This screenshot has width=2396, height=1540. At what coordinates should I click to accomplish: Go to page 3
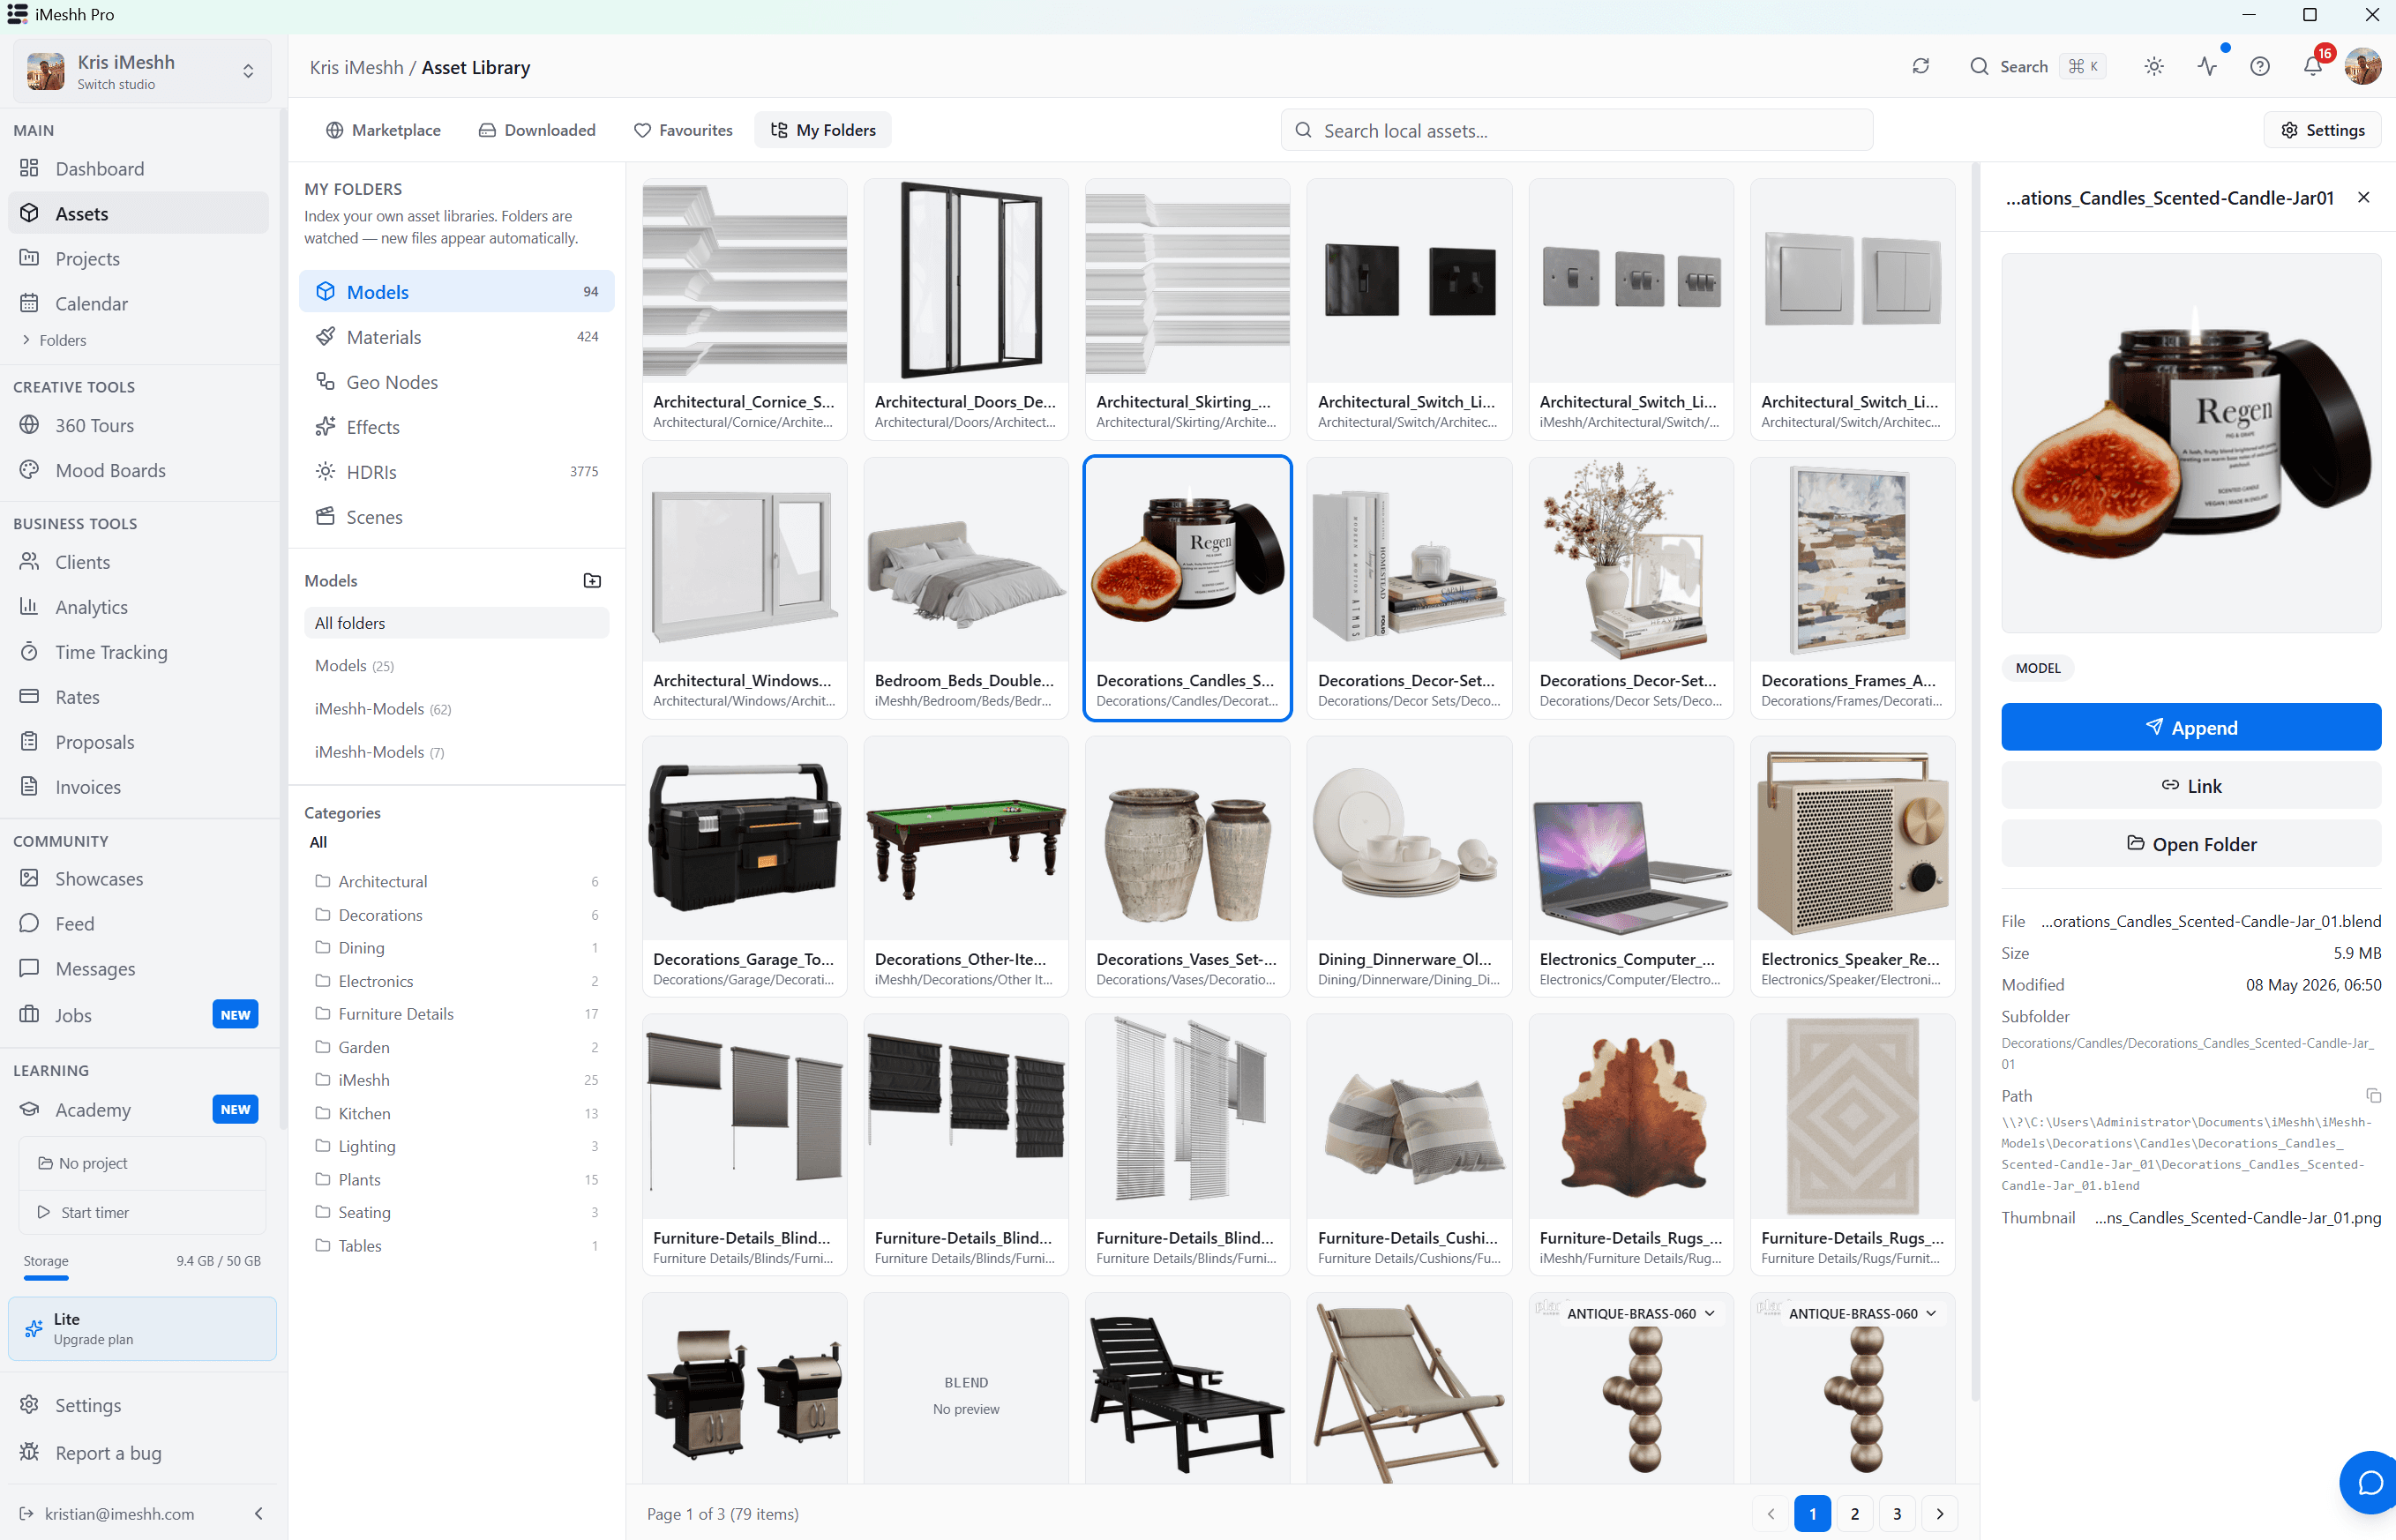(x=1897, y=1514)
